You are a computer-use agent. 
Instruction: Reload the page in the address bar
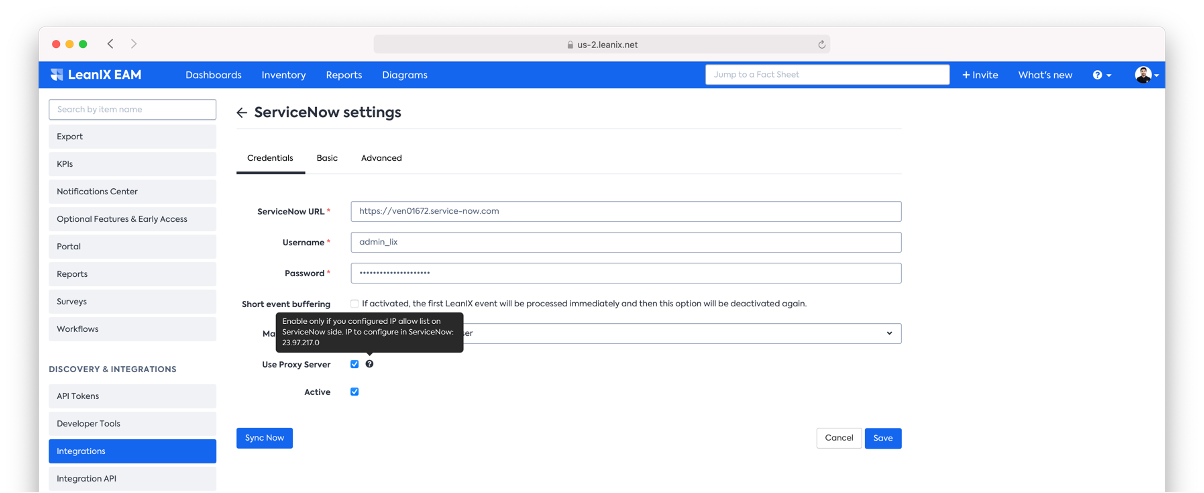click(x=822, y=44)
